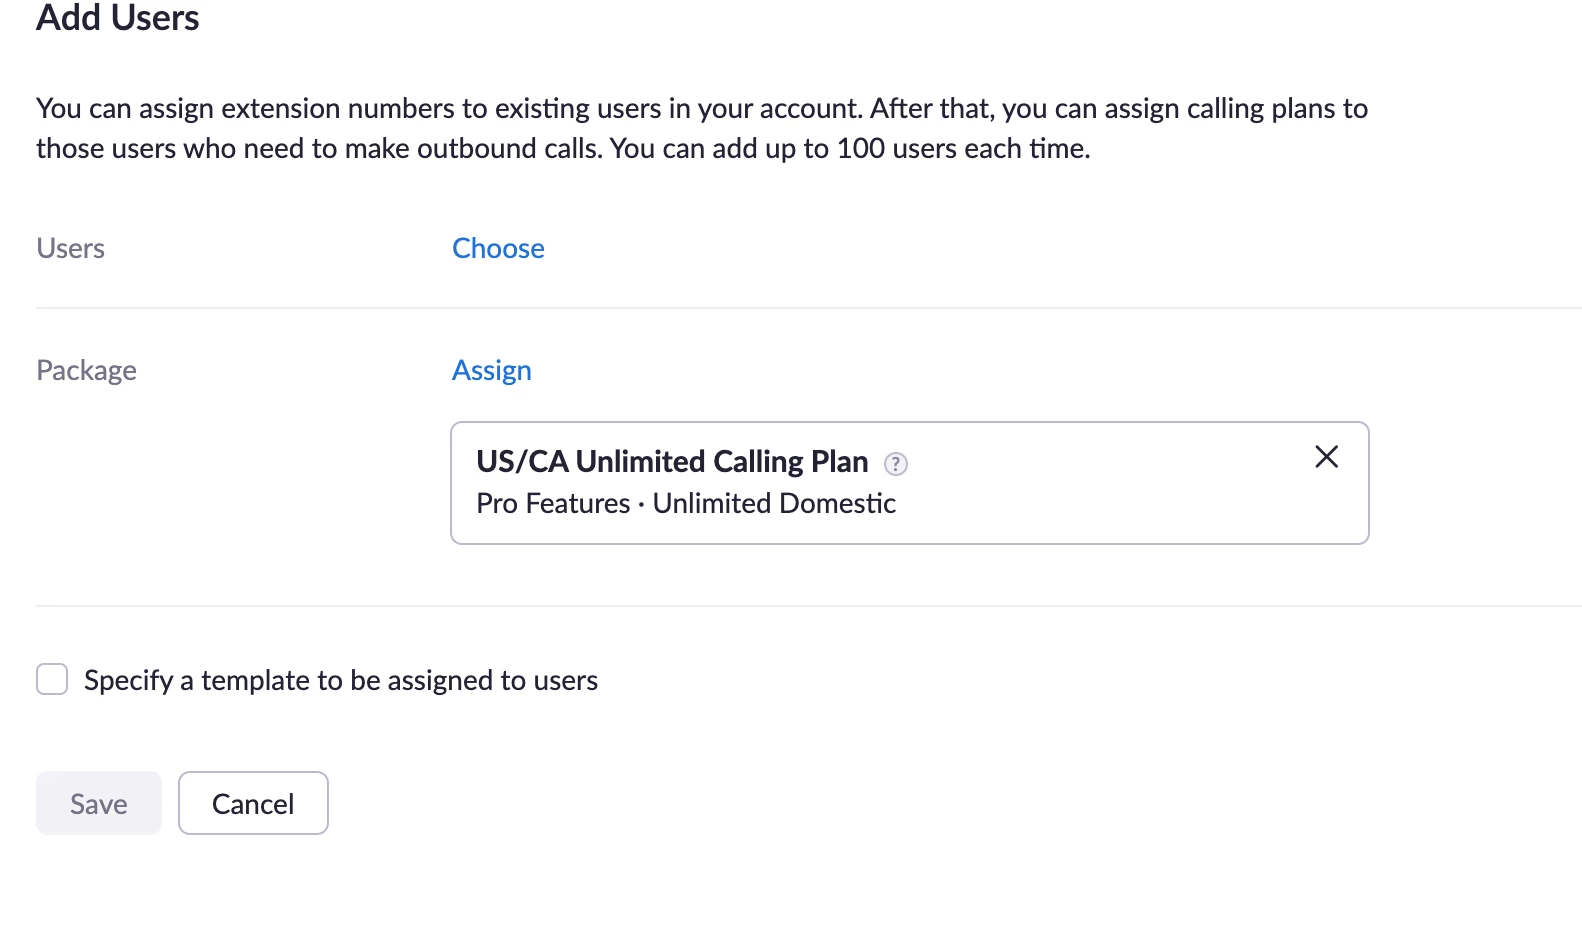
Task: Enable the specify template checkbox
Action: click(52, 679)
